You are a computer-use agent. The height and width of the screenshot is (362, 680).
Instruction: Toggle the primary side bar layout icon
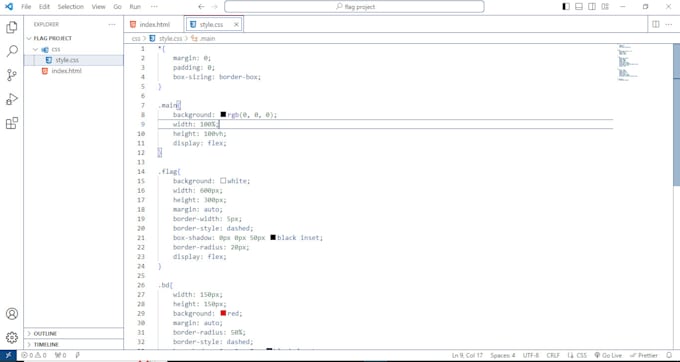coord(566,7)
